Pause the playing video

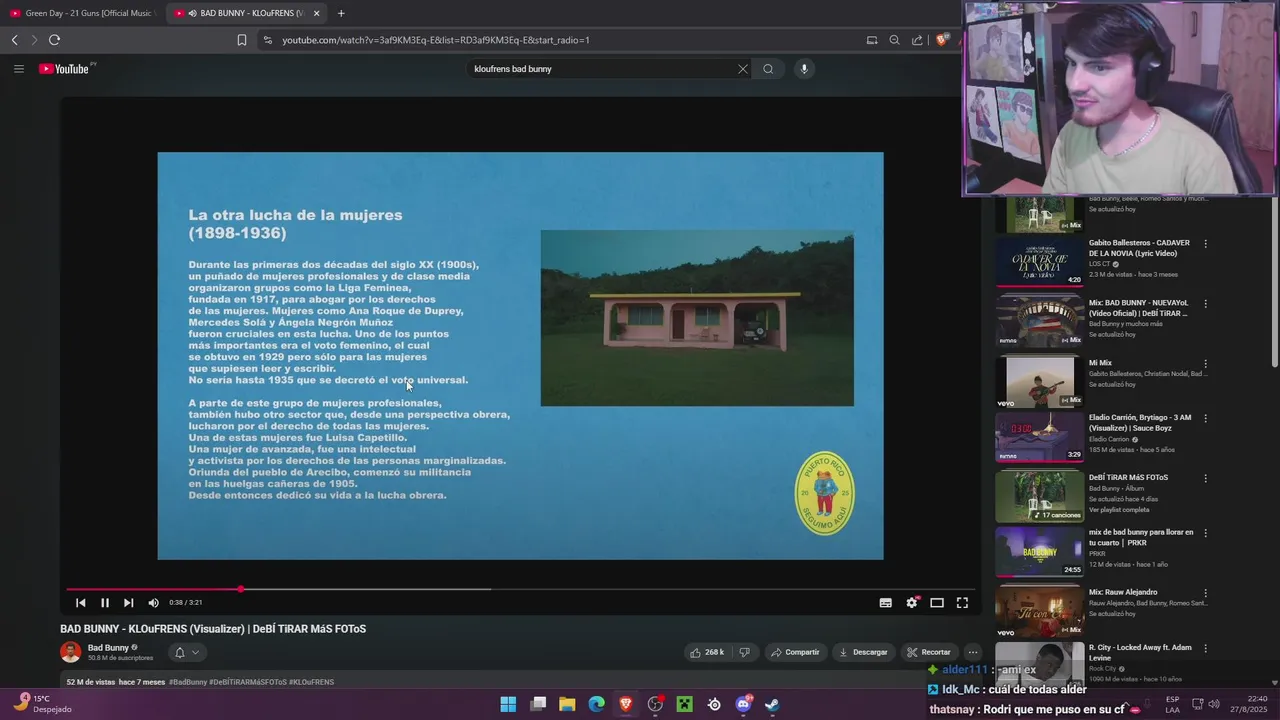[x=104, y=603]
